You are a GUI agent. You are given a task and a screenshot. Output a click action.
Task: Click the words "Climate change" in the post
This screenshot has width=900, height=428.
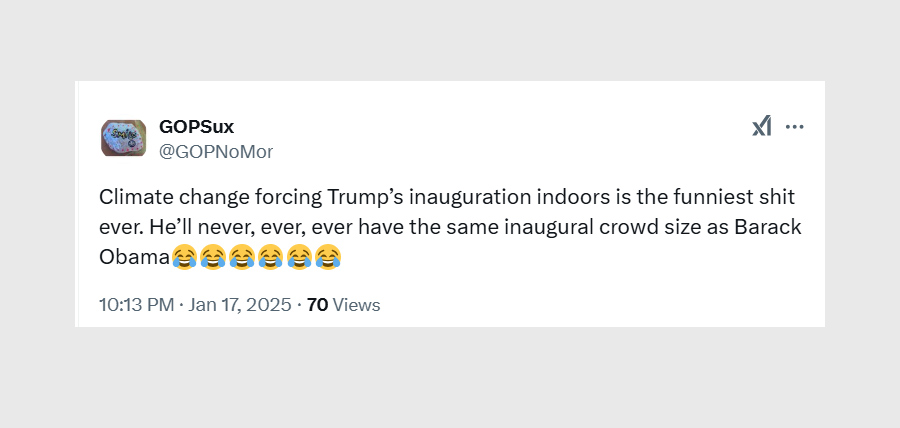[160, 197]
